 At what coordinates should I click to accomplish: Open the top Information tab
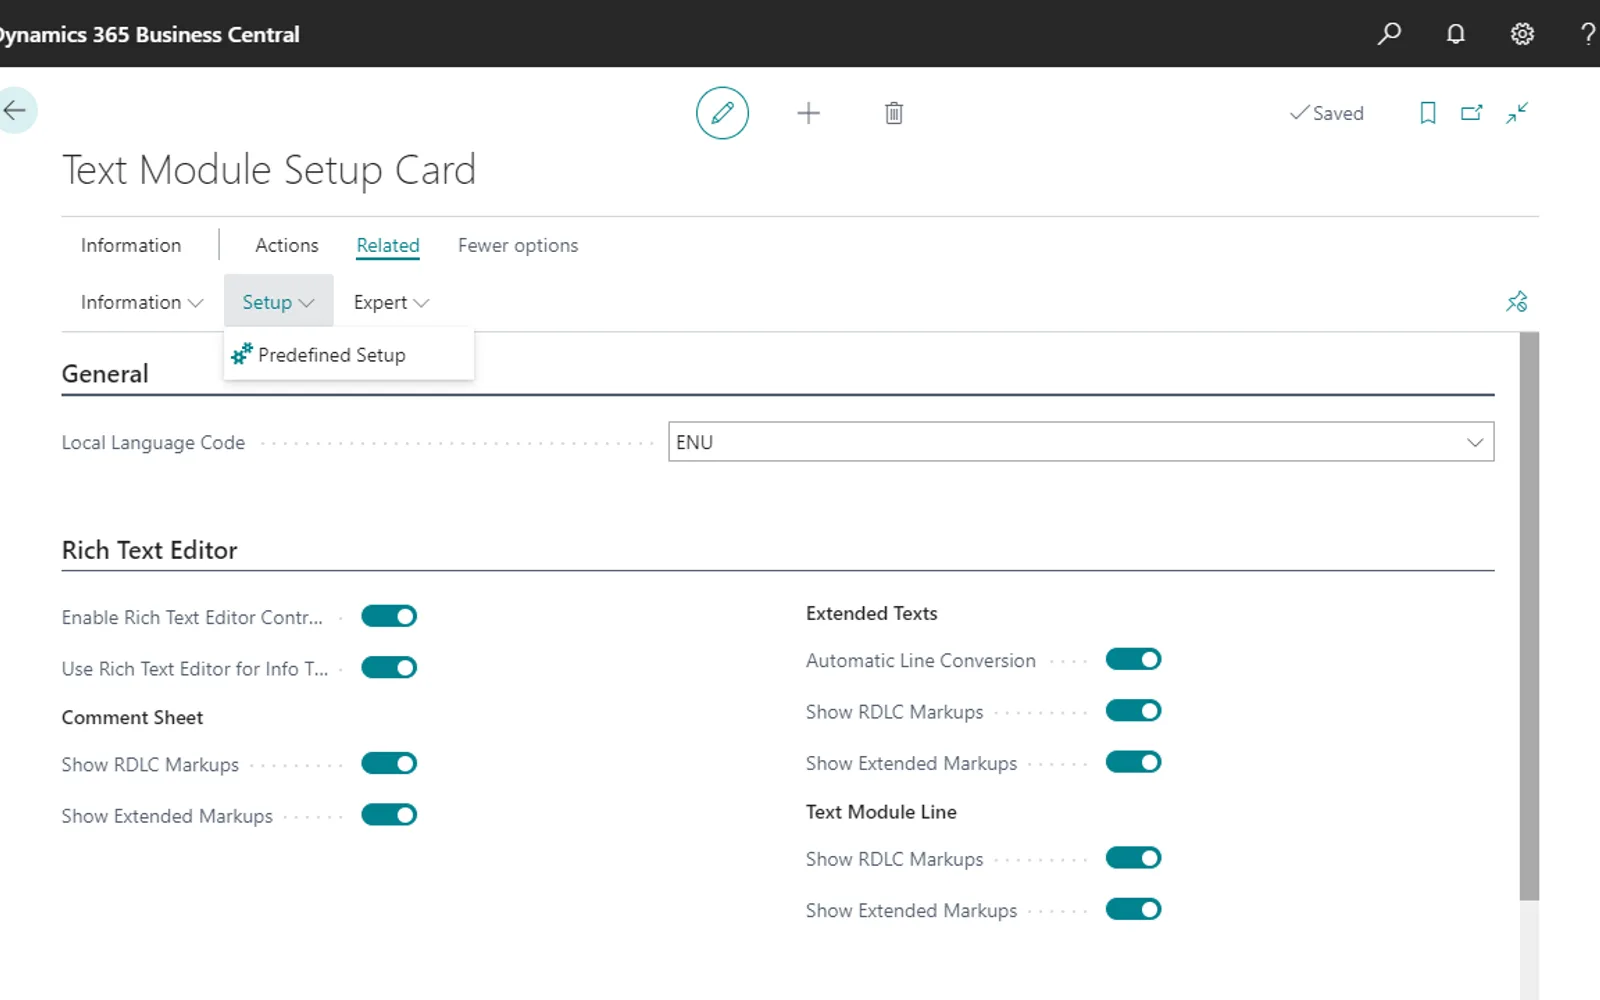point(131,245)
